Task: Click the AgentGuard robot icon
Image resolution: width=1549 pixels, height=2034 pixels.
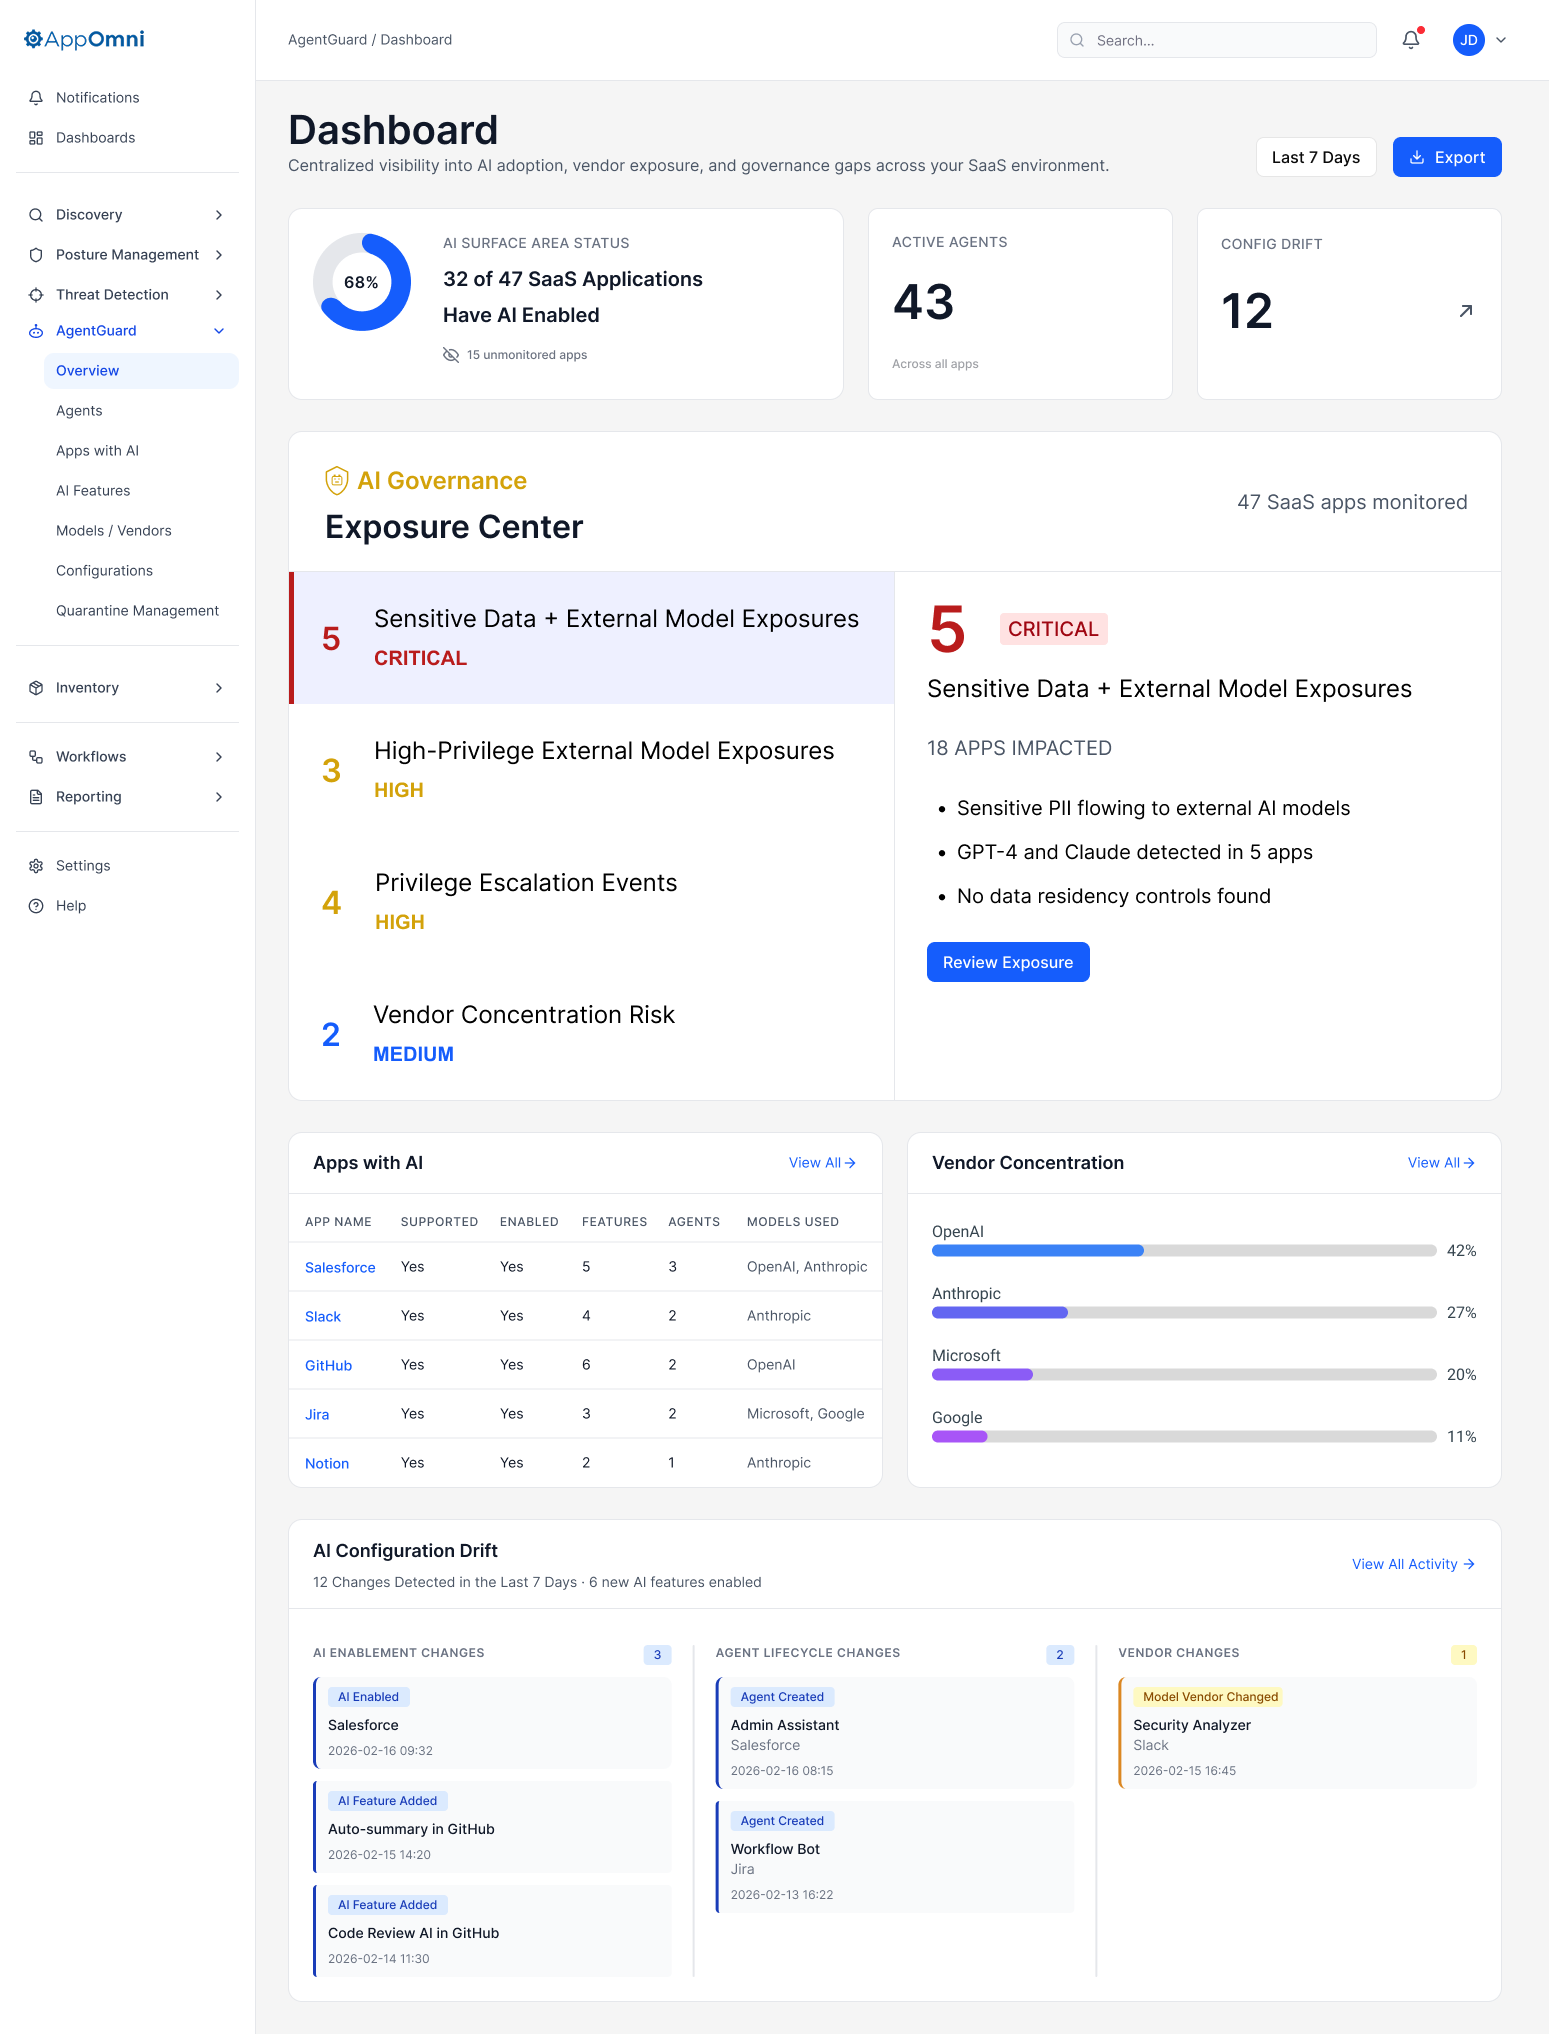Action: click(36, 331)
